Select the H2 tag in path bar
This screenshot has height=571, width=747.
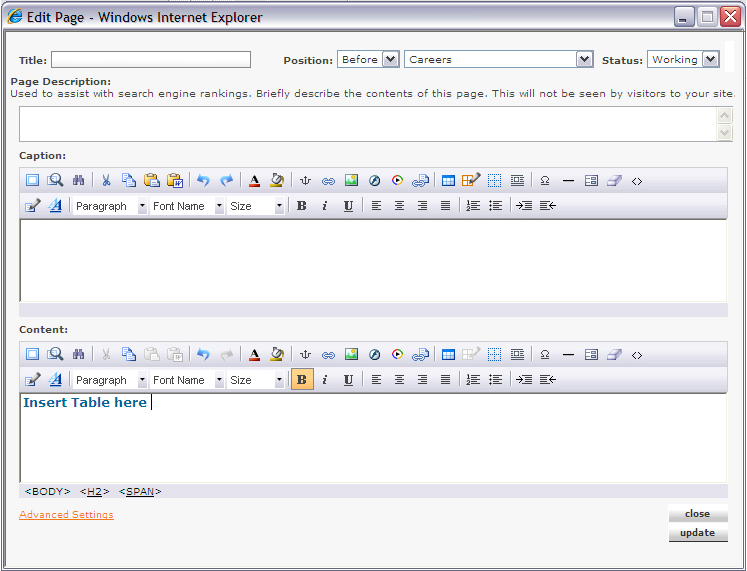(x=94, y=491)
